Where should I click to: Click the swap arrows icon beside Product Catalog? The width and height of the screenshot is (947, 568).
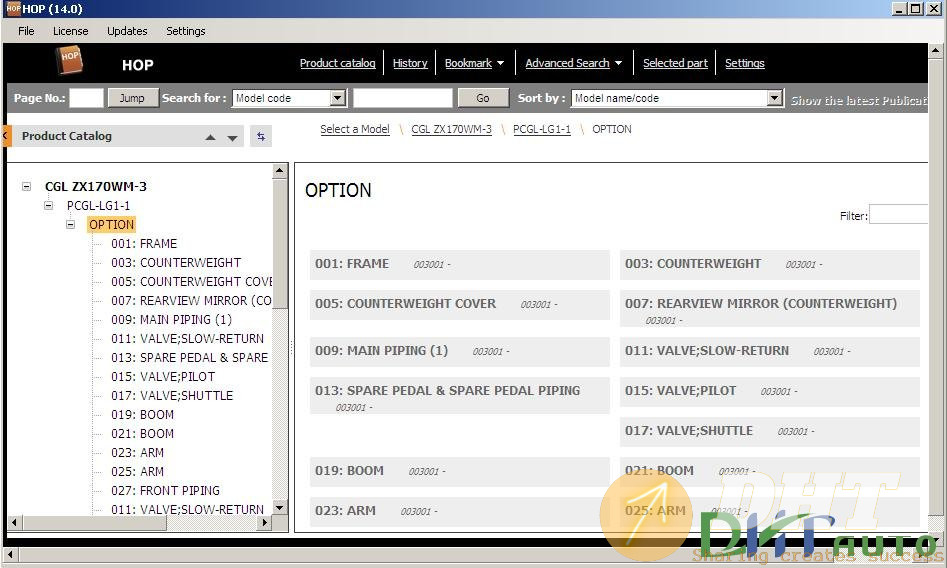pos(261,137)
